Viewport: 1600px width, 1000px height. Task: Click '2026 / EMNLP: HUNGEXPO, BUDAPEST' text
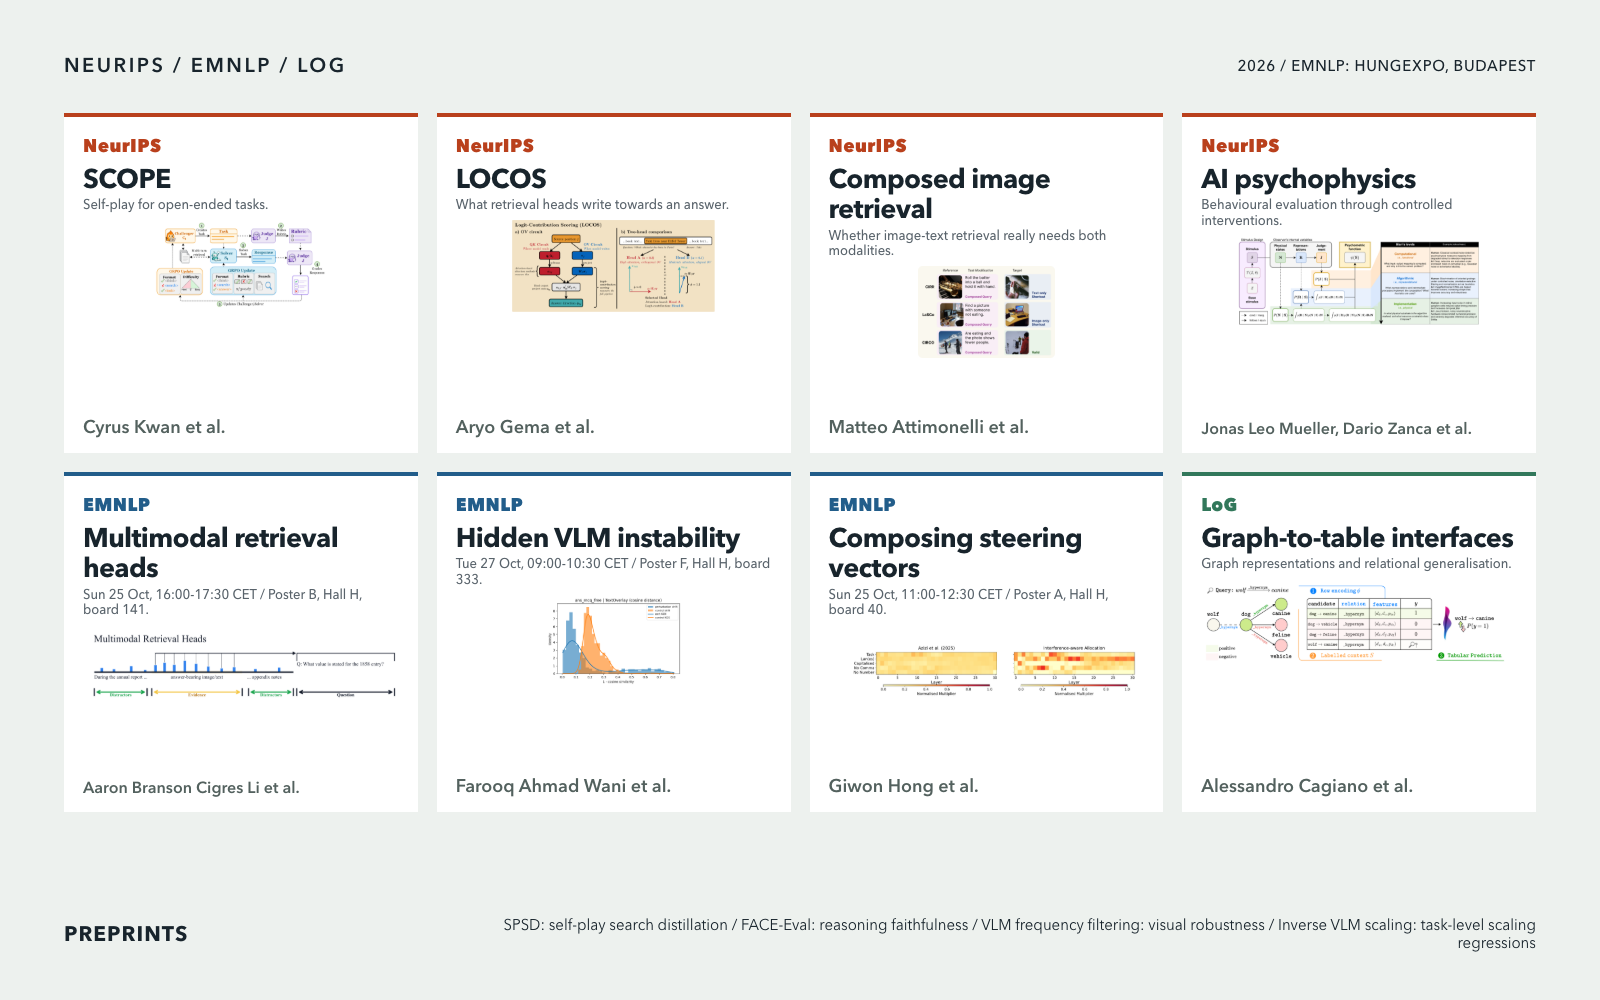(1386, 66)
